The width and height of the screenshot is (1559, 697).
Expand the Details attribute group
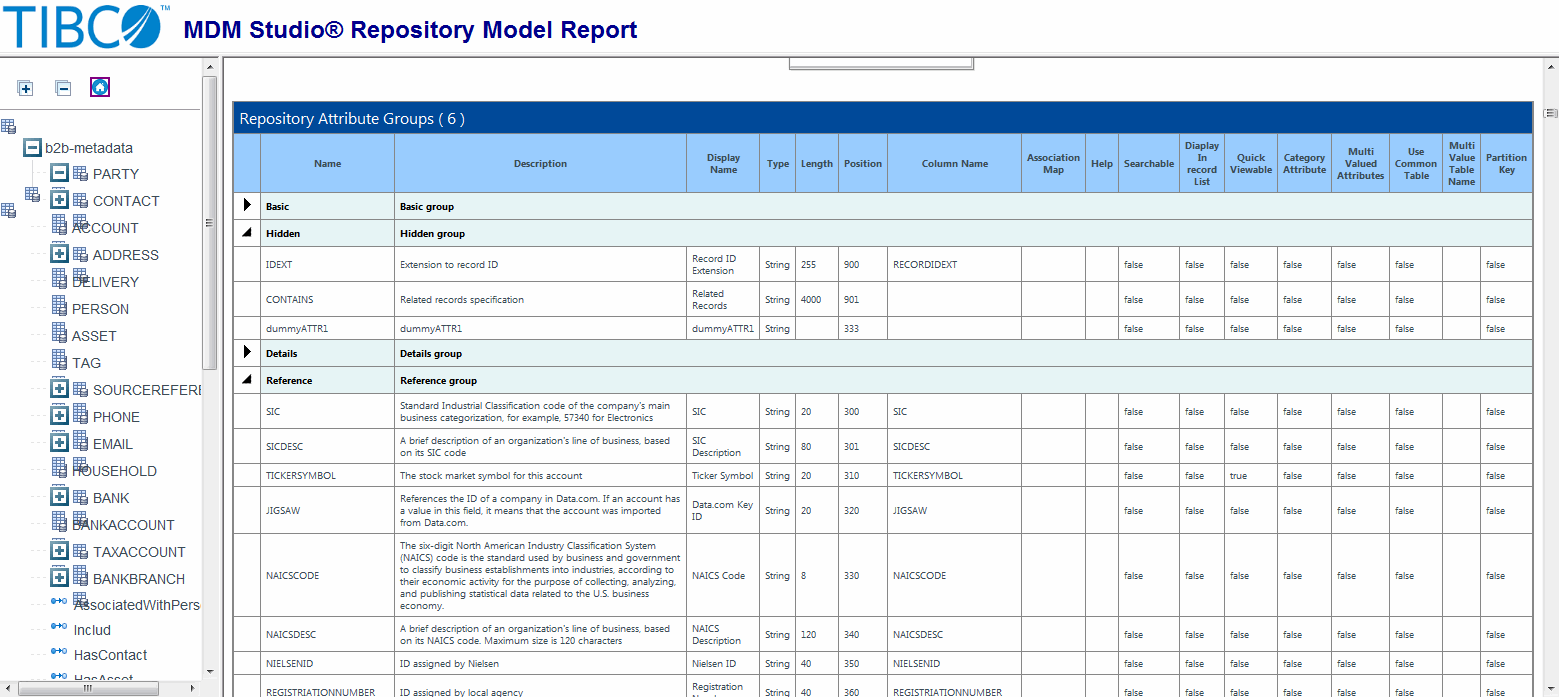(247, 352)
